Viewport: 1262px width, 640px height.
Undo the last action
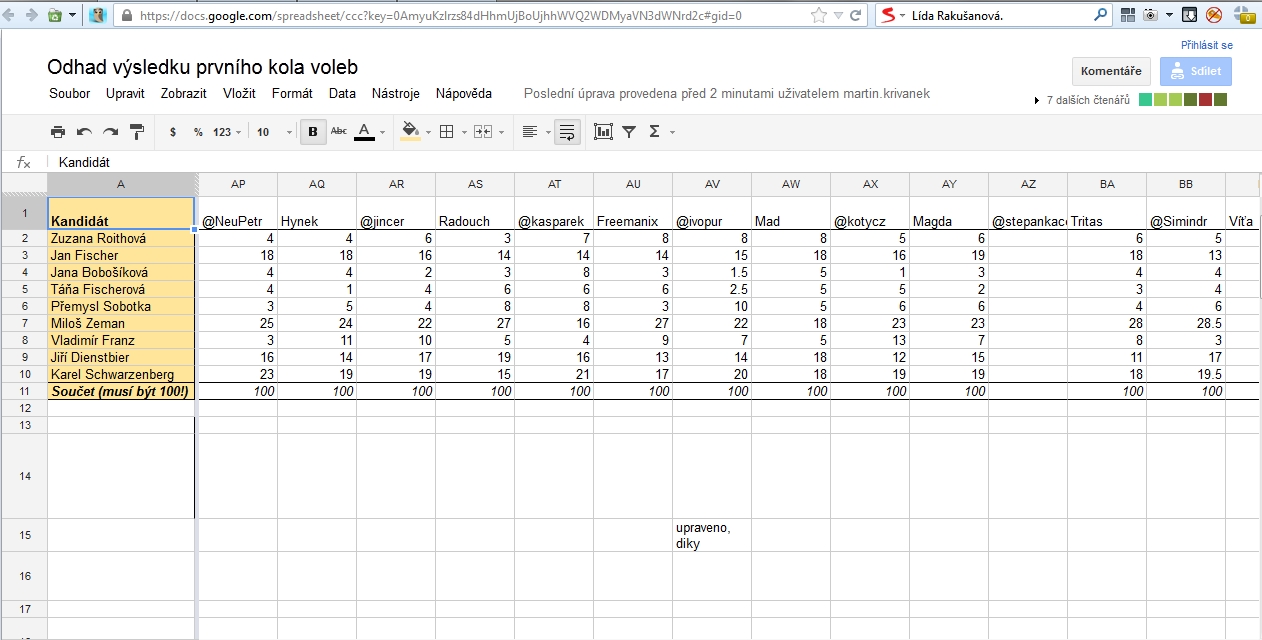click(x=84, y=132)
